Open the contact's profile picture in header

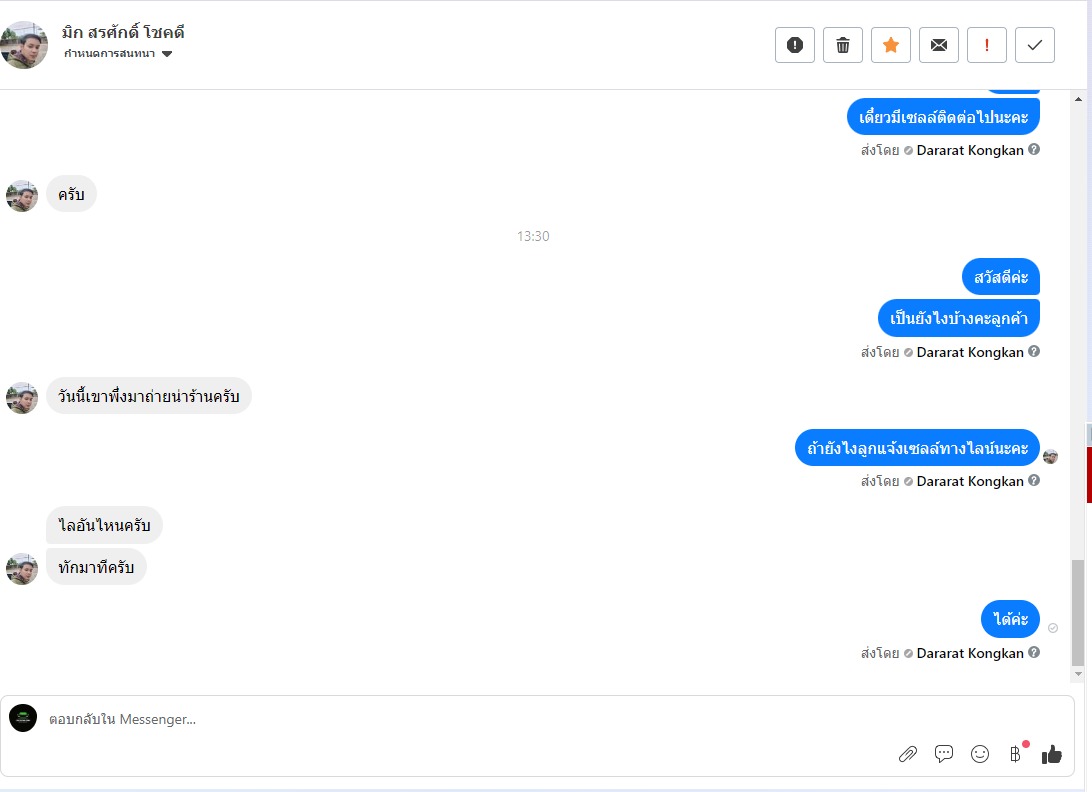(x=24, y=45)
